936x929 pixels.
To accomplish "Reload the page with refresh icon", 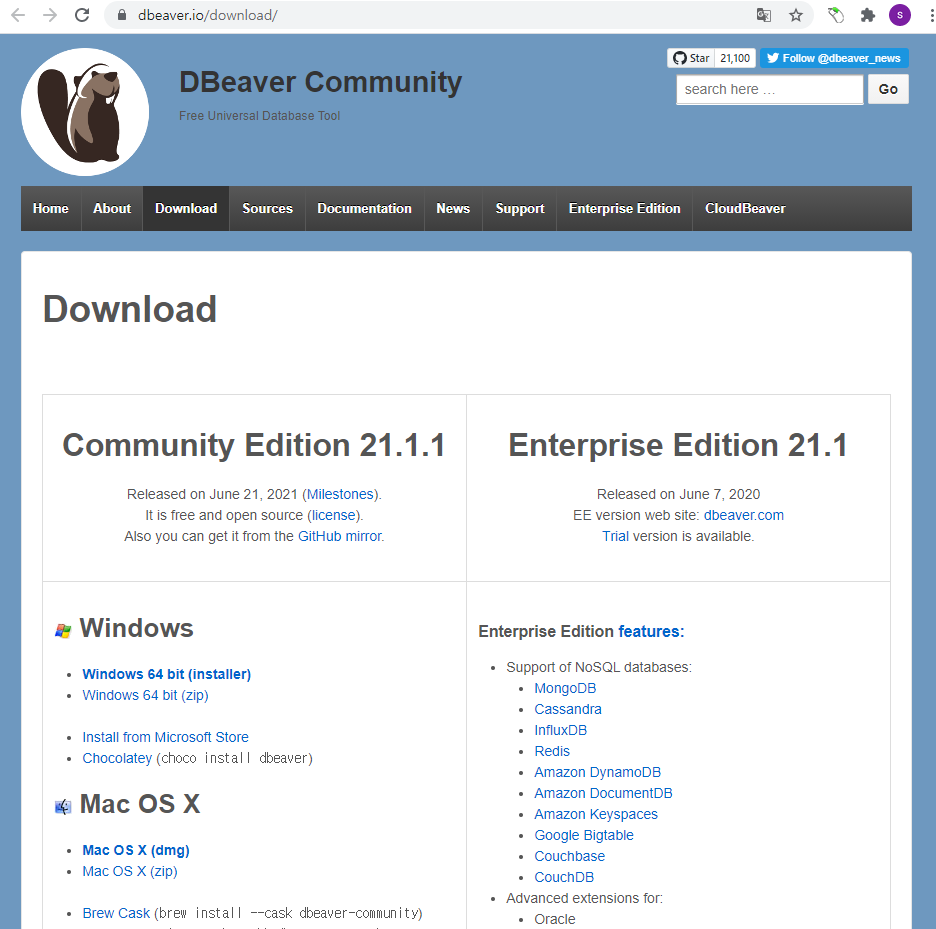I will (82, 15).
